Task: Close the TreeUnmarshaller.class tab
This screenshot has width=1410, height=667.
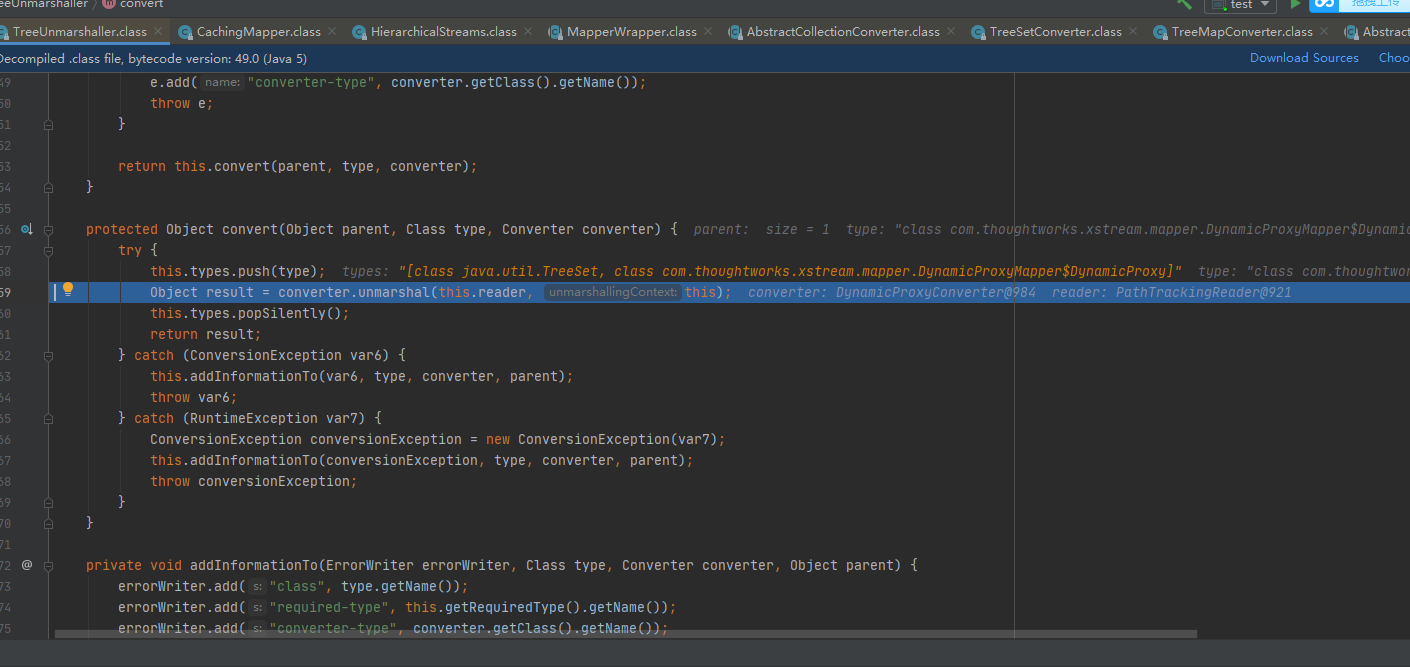Action: click(x=157, y=32)
